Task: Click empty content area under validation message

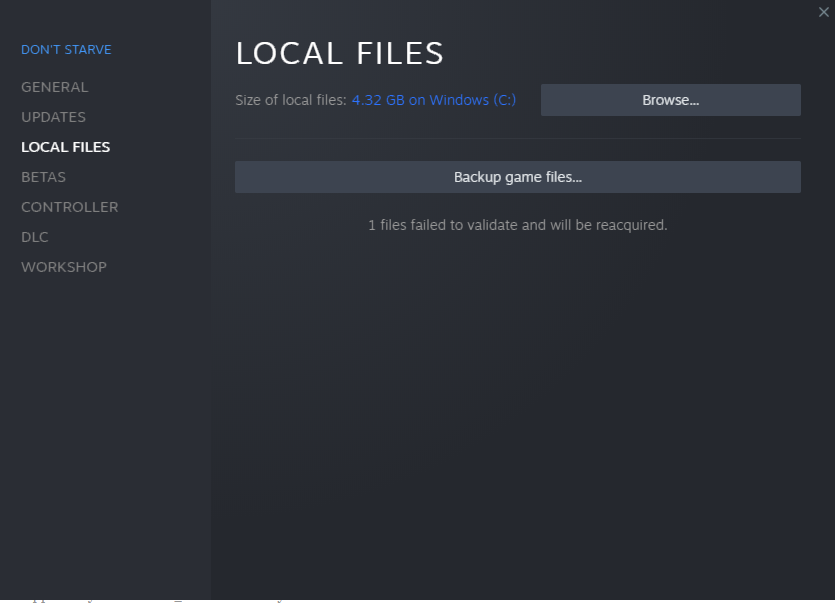Action: tap(517, 400)
